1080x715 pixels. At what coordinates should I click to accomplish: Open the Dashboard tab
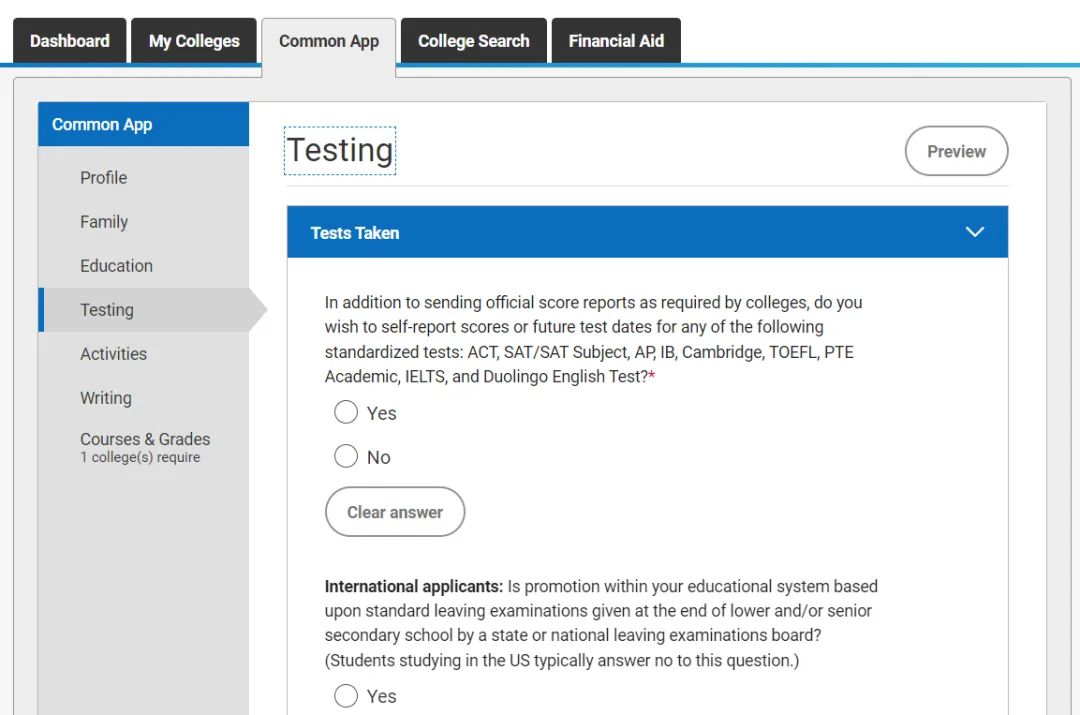69,41
